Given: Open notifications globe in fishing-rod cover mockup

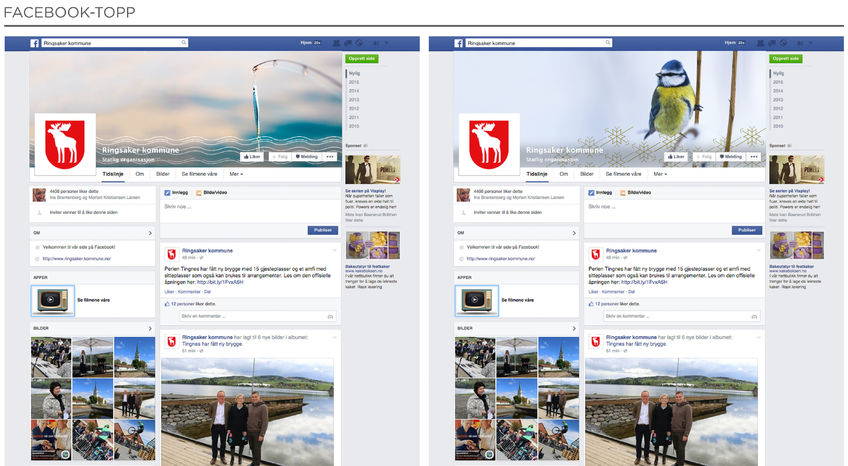Looking at the screenshot, I should pyautogui.click(x=360, y=43).
